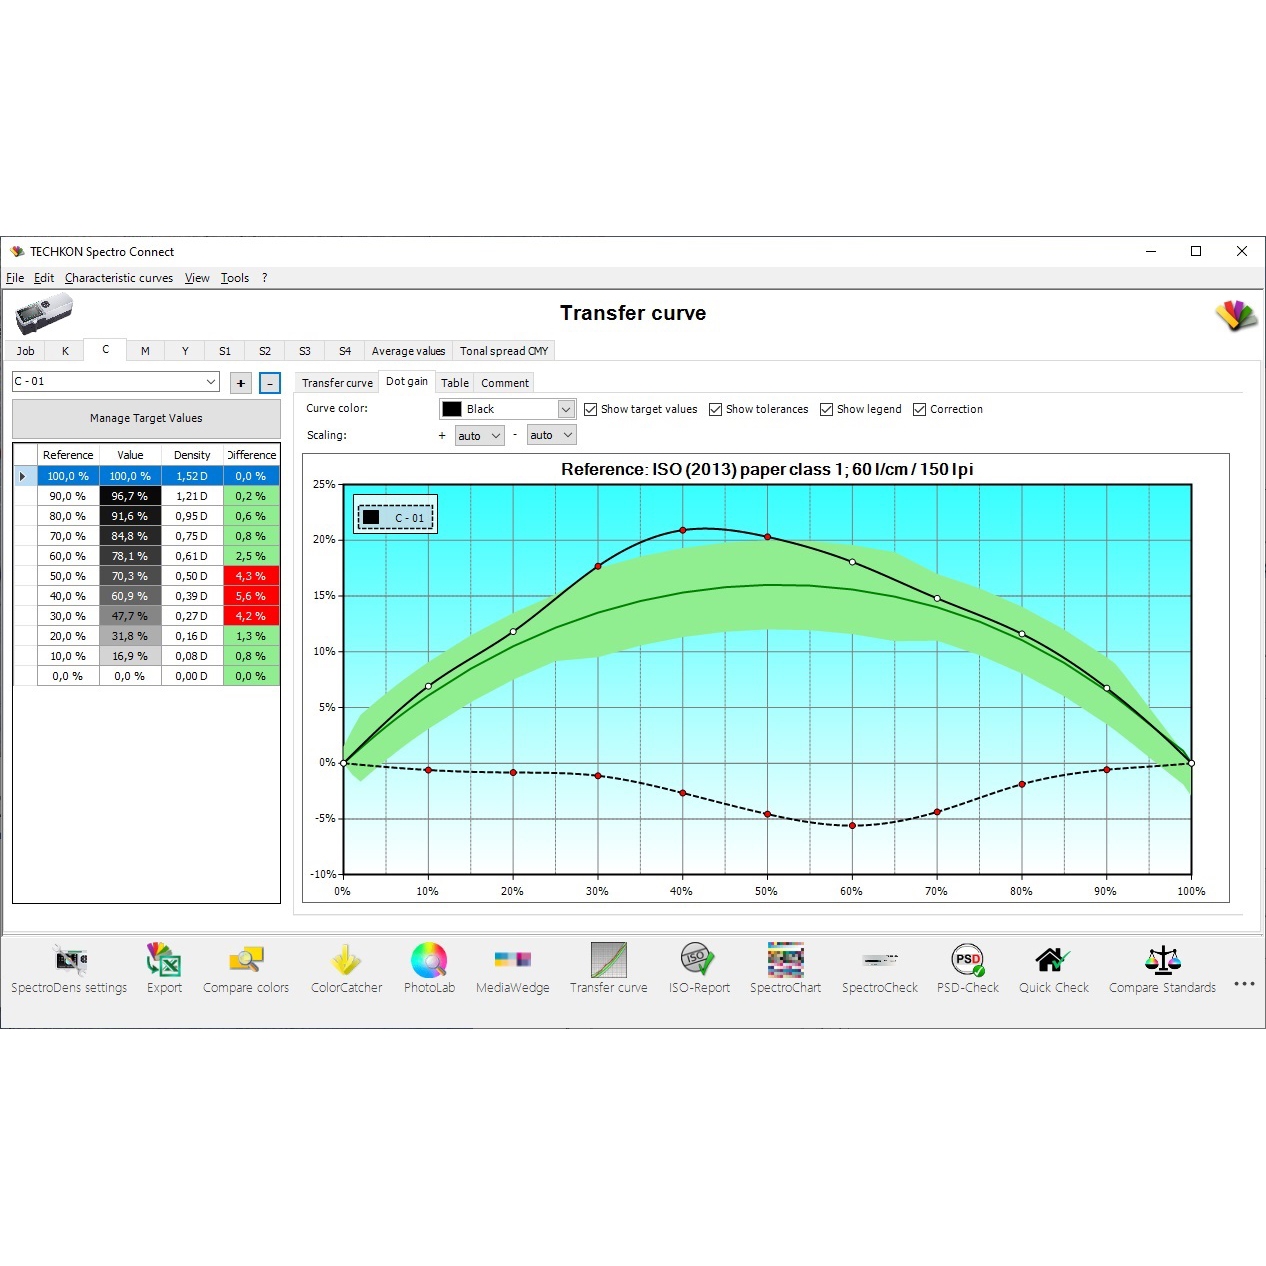Click the C - 01 legend entry in chart
This screenshot has width=1266, height=1266.
[396, 517]
